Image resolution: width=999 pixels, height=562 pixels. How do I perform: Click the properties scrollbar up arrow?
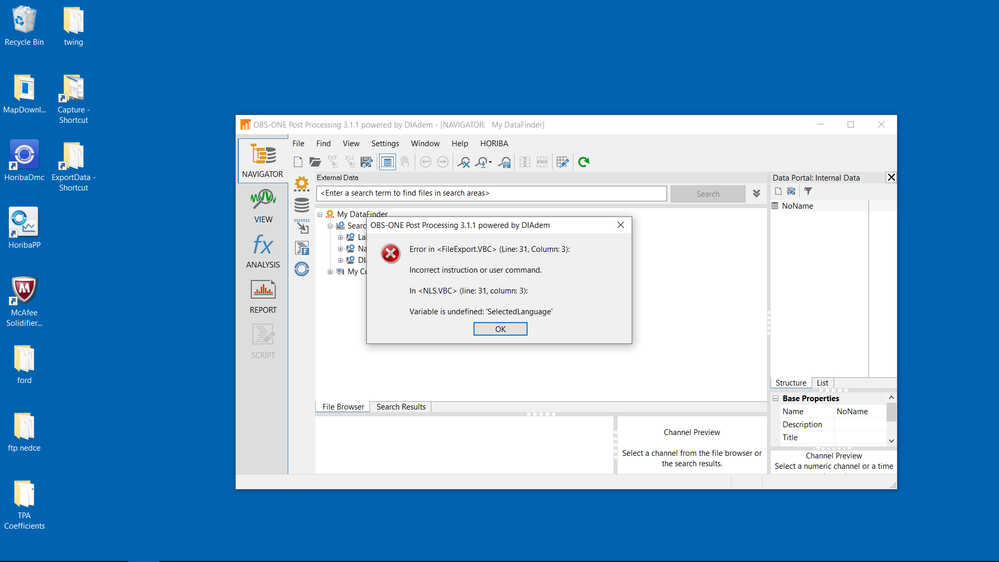pyautogui.click(x=891, y=398)
